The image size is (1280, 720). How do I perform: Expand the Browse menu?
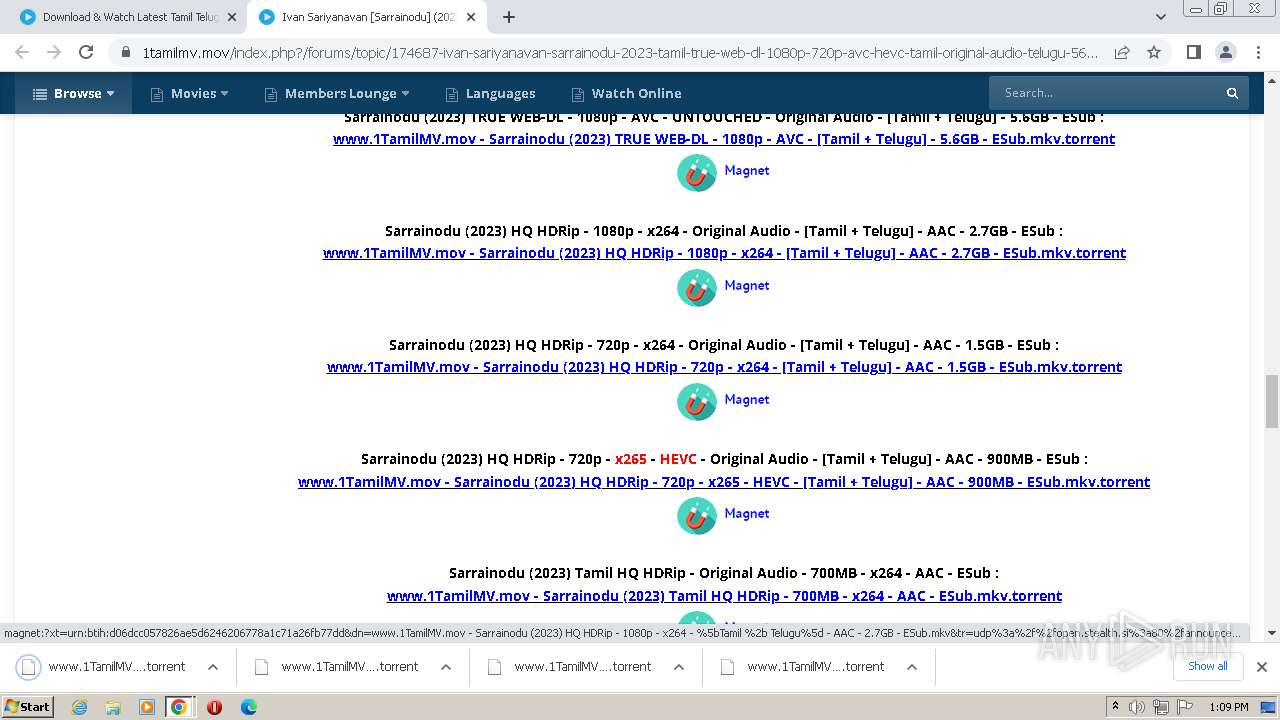point(73,93)
